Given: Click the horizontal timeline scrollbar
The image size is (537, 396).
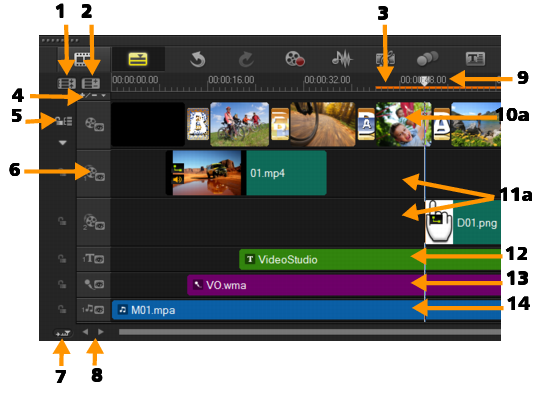Looking at the screenshot, I should [x=310, y=332].
